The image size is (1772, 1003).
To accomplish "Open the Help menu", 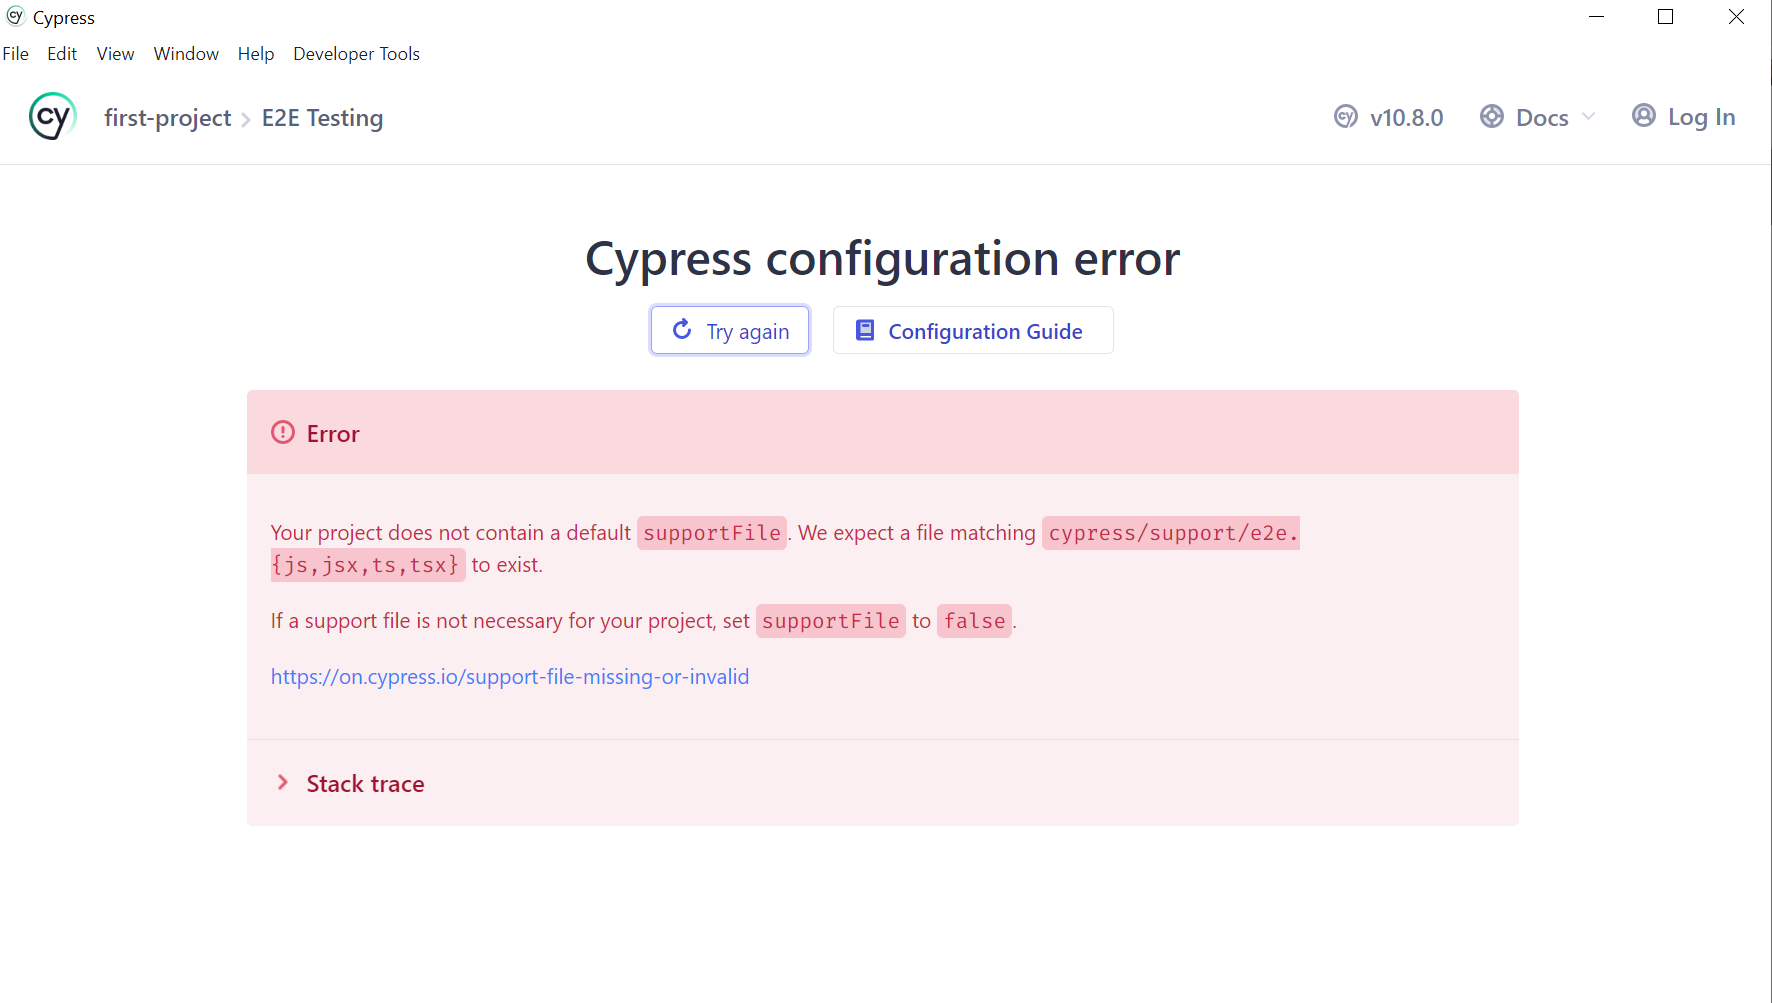I will [256, 54].
